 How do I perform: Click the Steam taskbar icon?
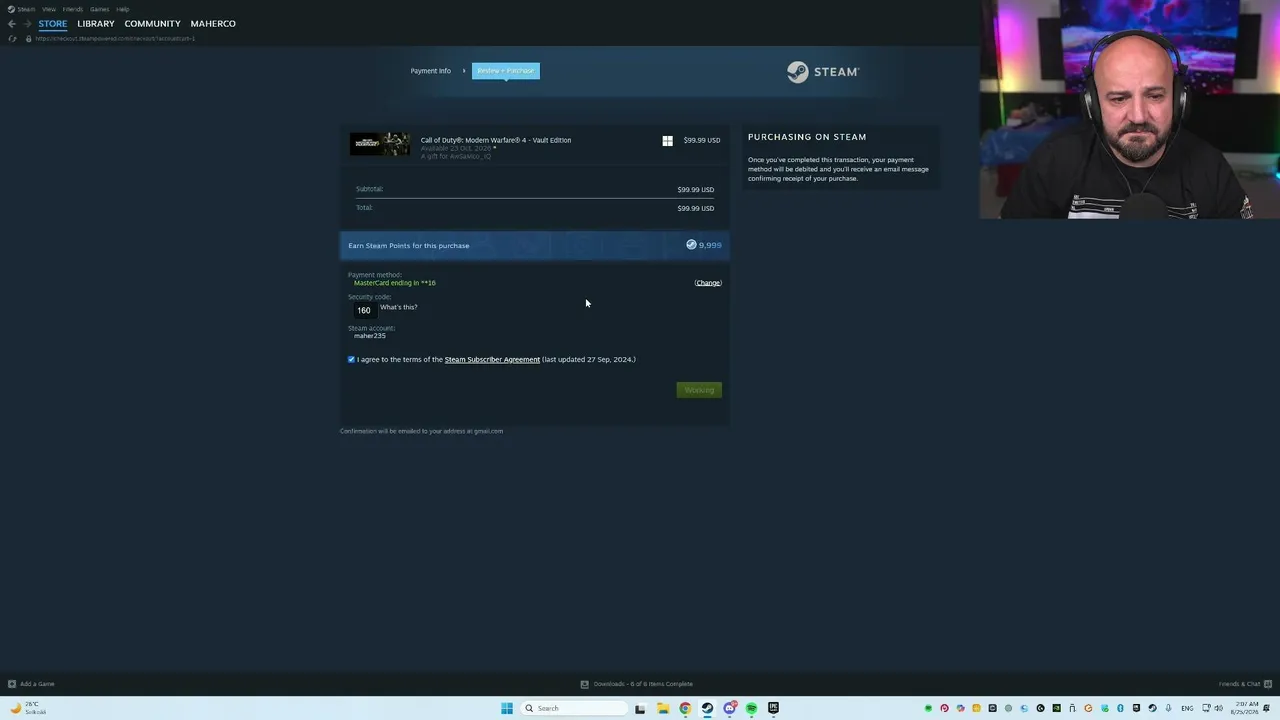coord(707,708)
